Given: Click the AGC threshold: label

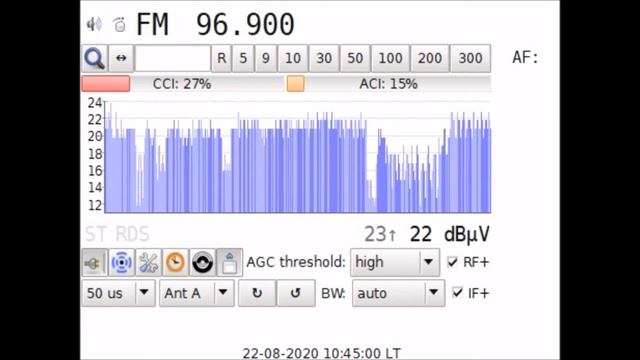Looking at the screenshot, I should (x=296, y=262).
